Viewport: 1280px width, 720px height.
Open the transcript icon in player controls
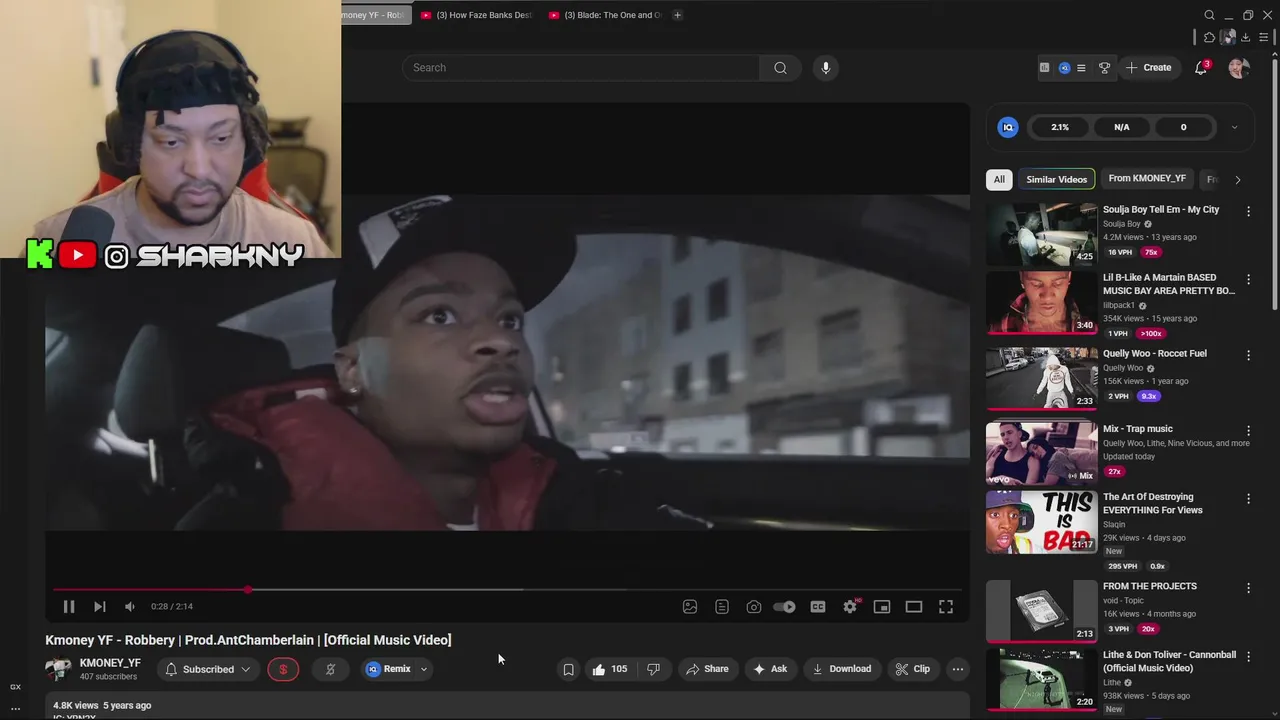pos(722,606)
